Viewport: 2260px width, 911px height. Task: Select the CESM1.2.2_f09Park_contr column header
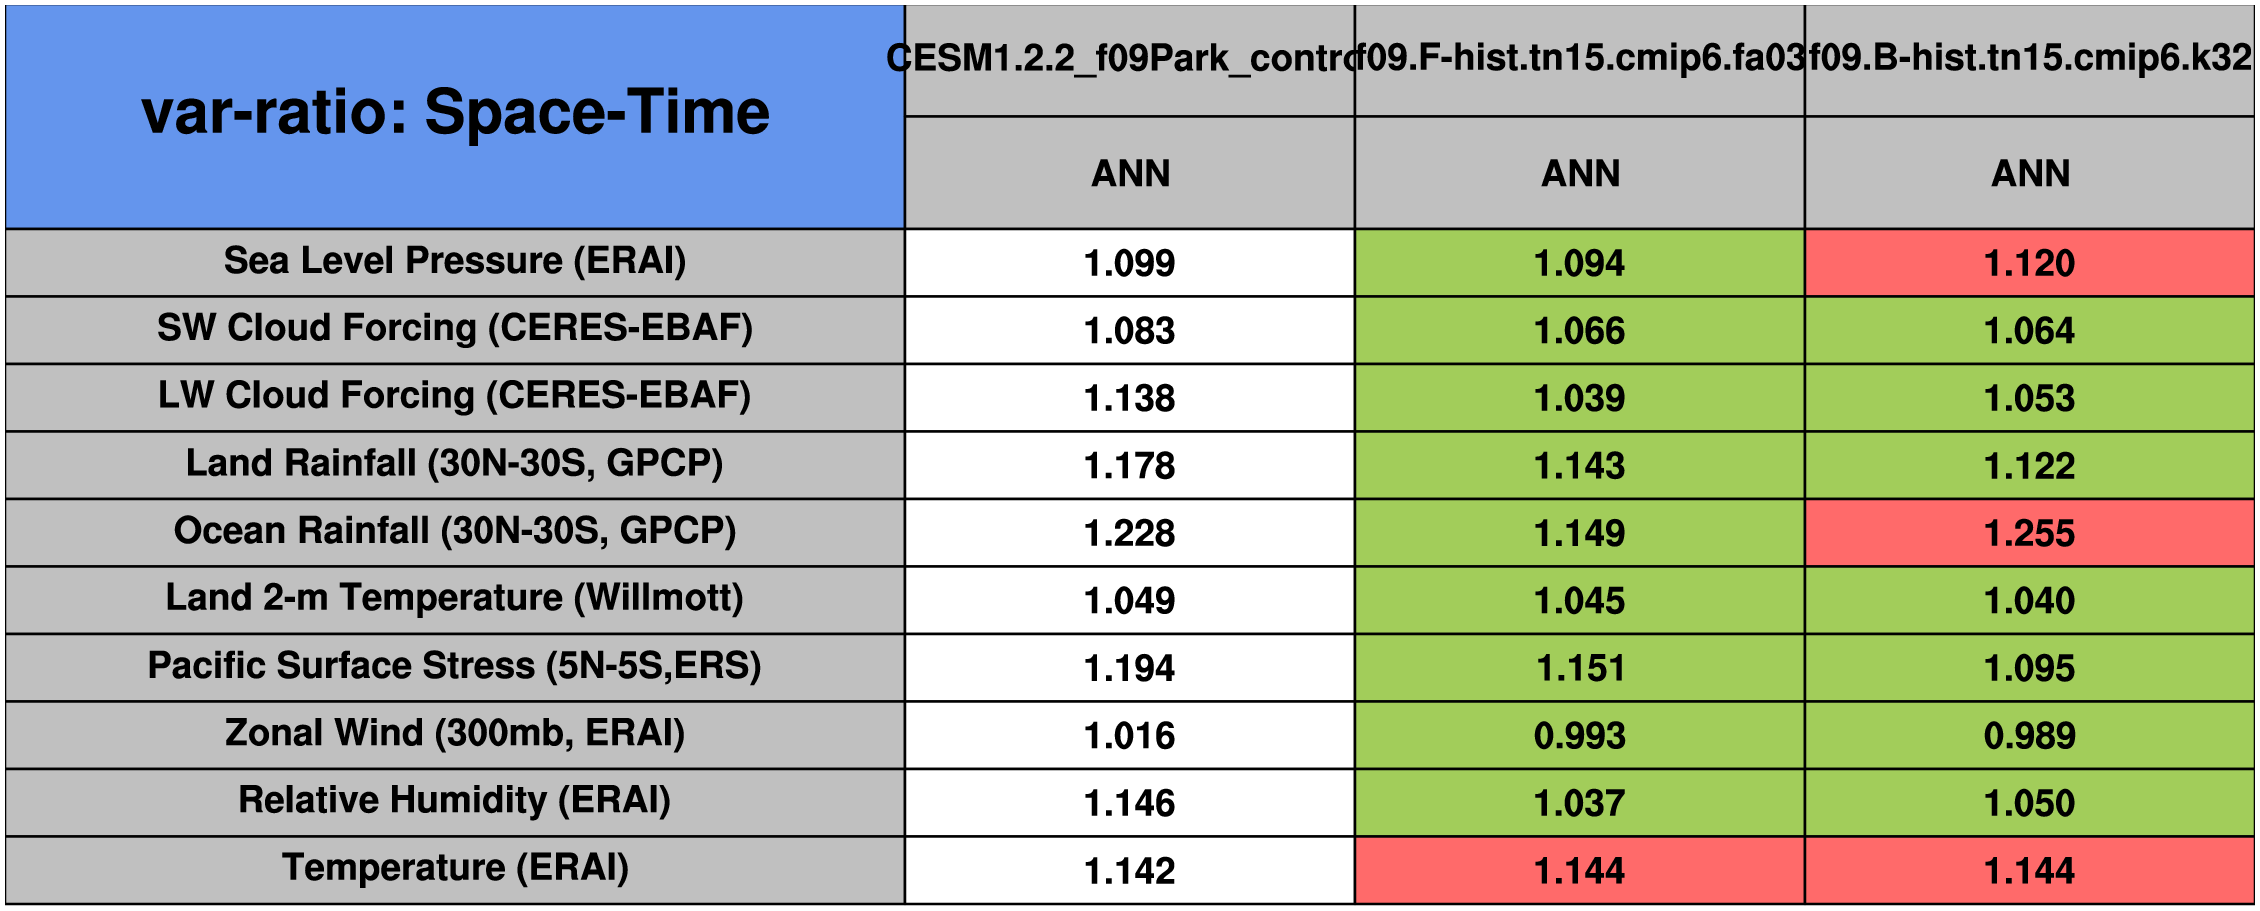tap(1129, 59)
